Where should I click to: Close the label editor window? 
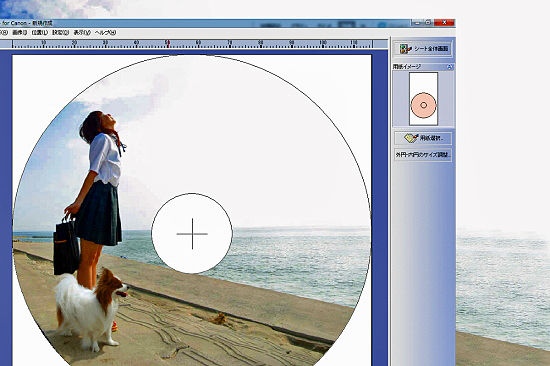pyautogui.click(x=444, y=23)
